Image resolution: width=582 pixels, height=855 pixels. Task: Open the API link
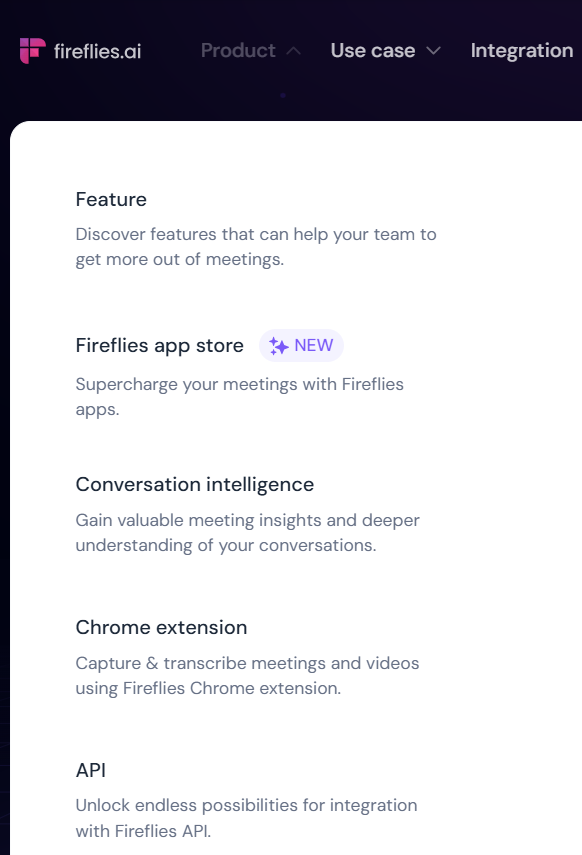(91, 770)
